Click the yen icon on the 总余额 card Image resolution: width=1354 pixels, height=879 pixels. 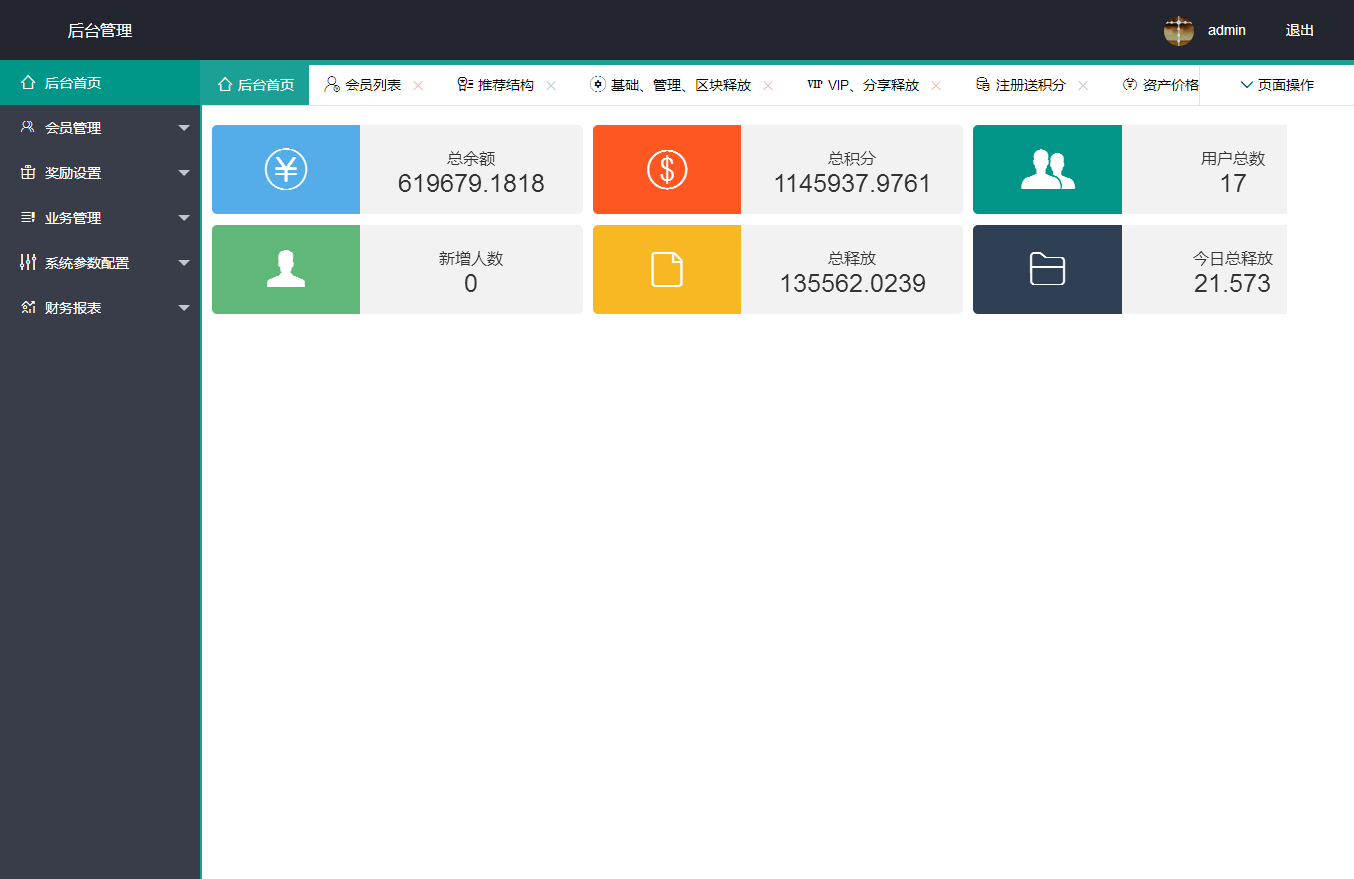pos(286,169)
